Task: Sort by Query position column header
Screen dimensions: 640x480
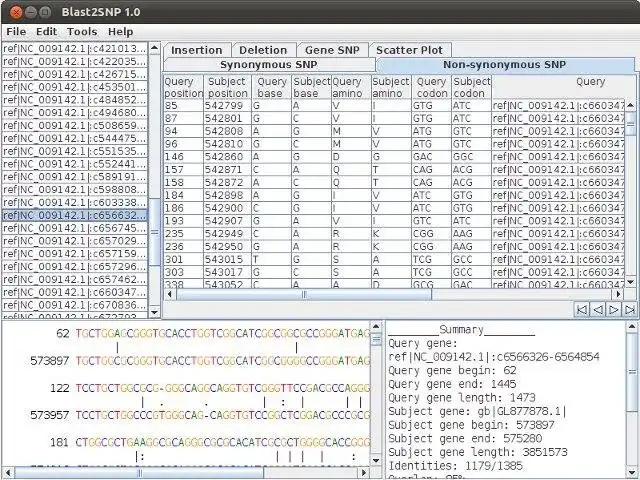Action: coord(183,87)
